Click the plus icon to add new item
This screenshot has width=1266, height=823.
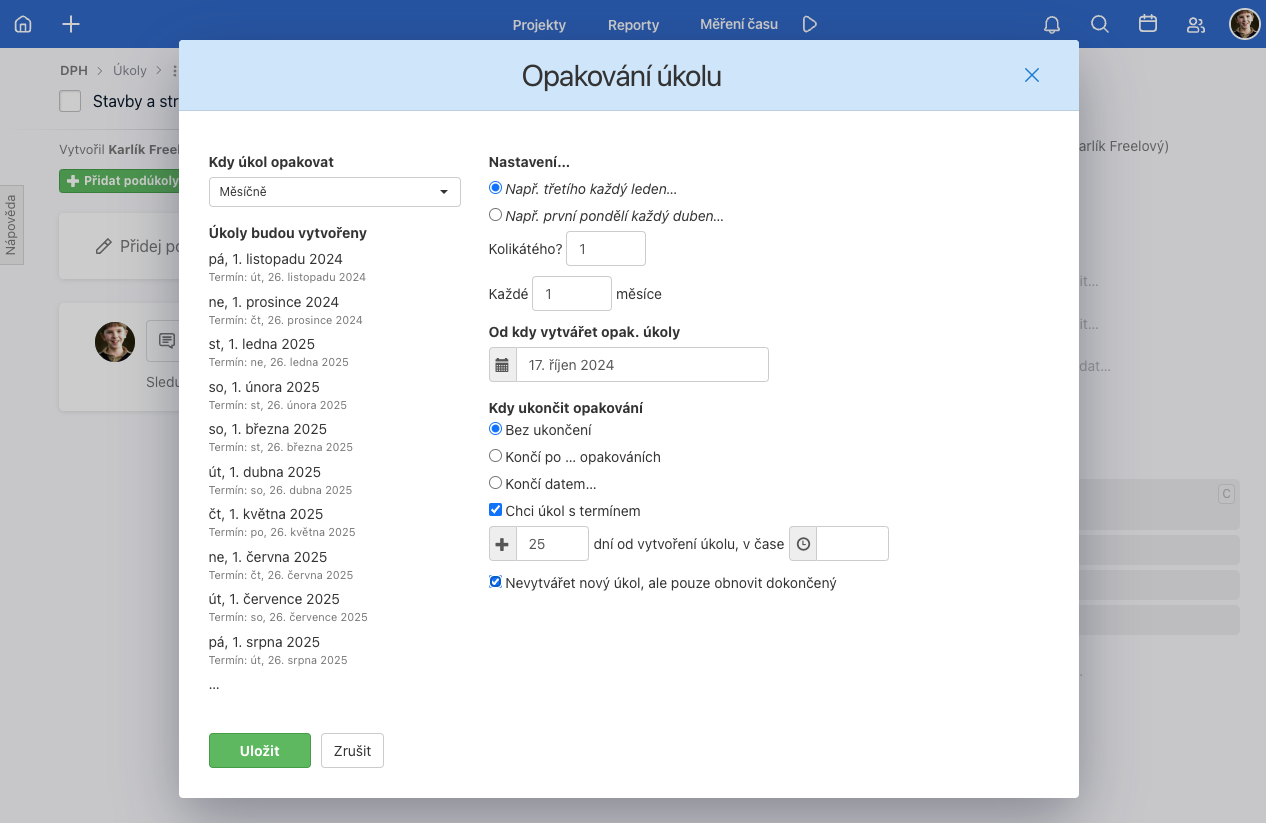(70, 24)
